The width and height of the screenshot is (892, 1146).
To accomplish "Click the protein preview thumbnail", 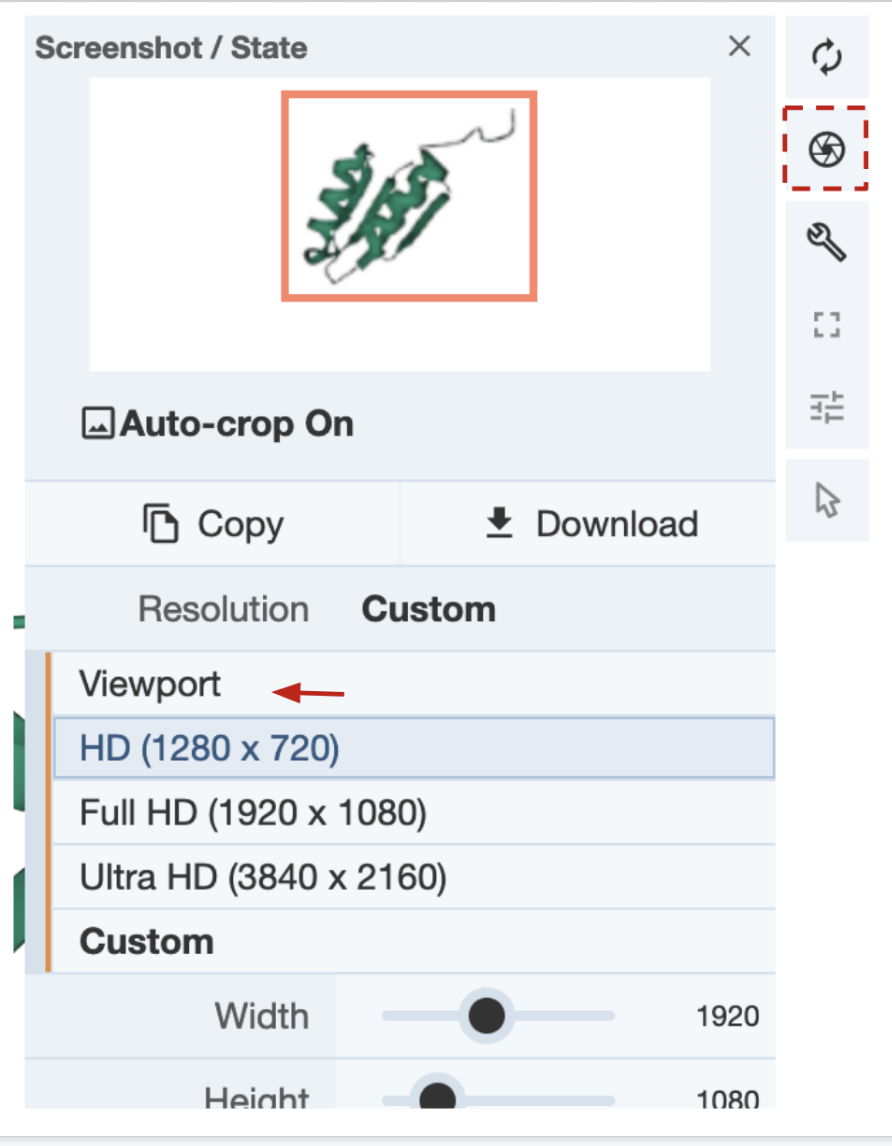I will click(409, 195).
